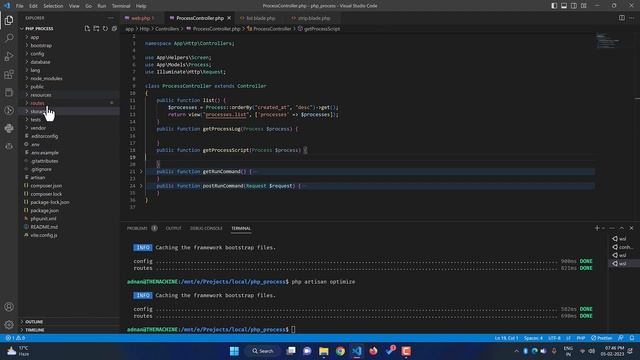Split the editor to the right
Screen dimensions: 640x360
pos(622,18)
